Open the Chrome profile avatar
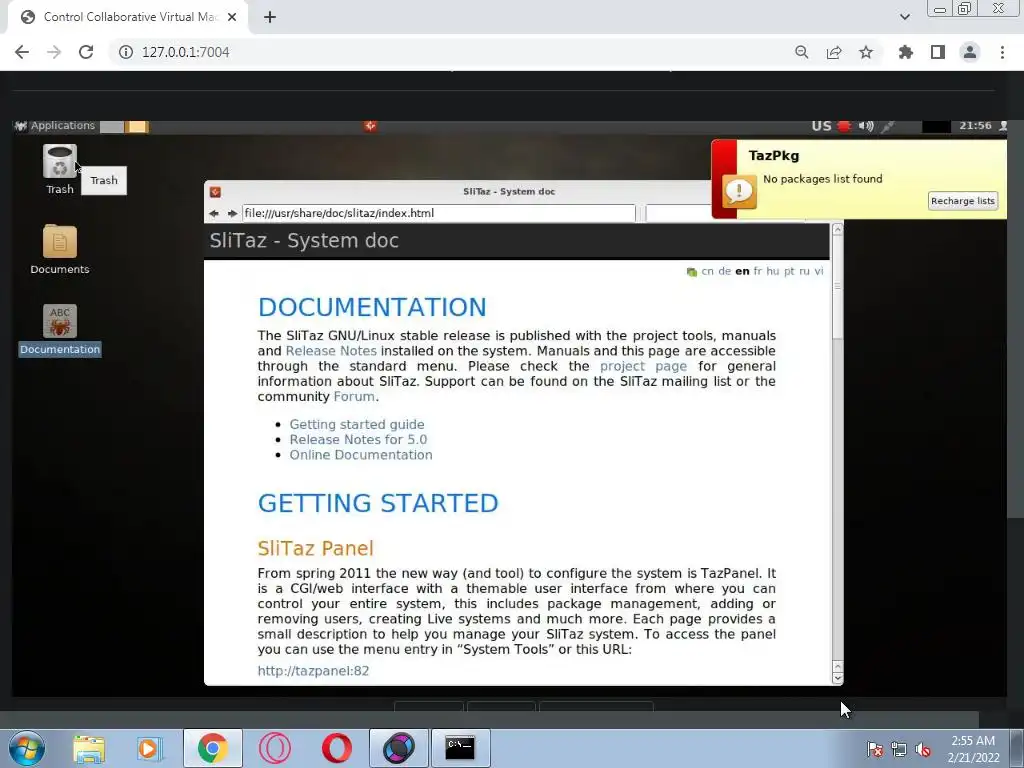 tap(970, 52)
